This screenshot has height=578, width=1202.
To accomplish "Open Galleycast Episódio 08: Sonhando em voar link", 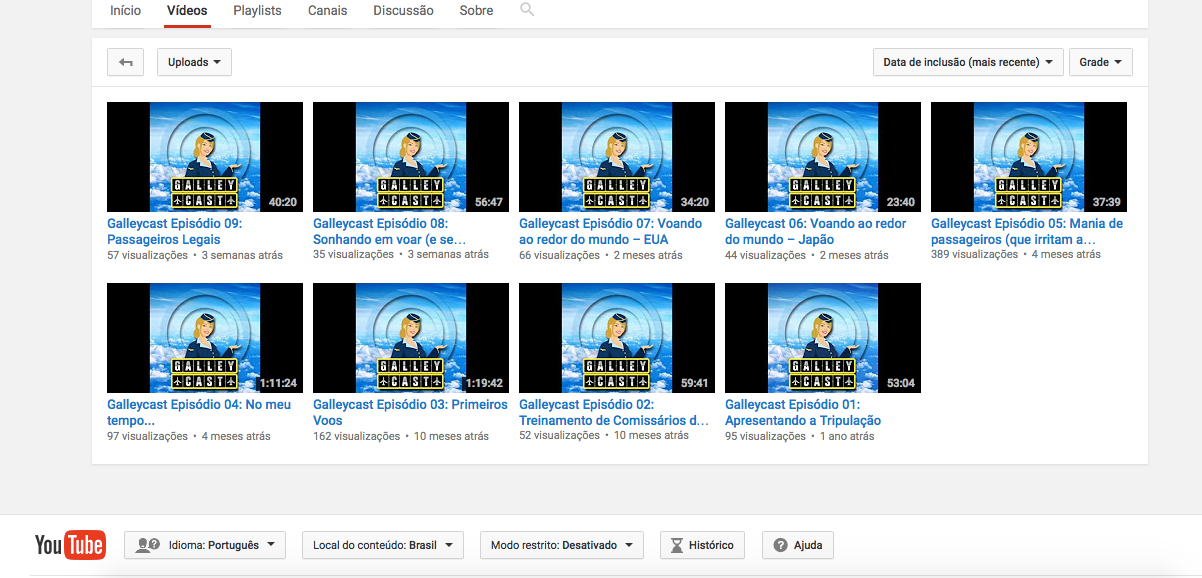I will click(x=390, y=232).
